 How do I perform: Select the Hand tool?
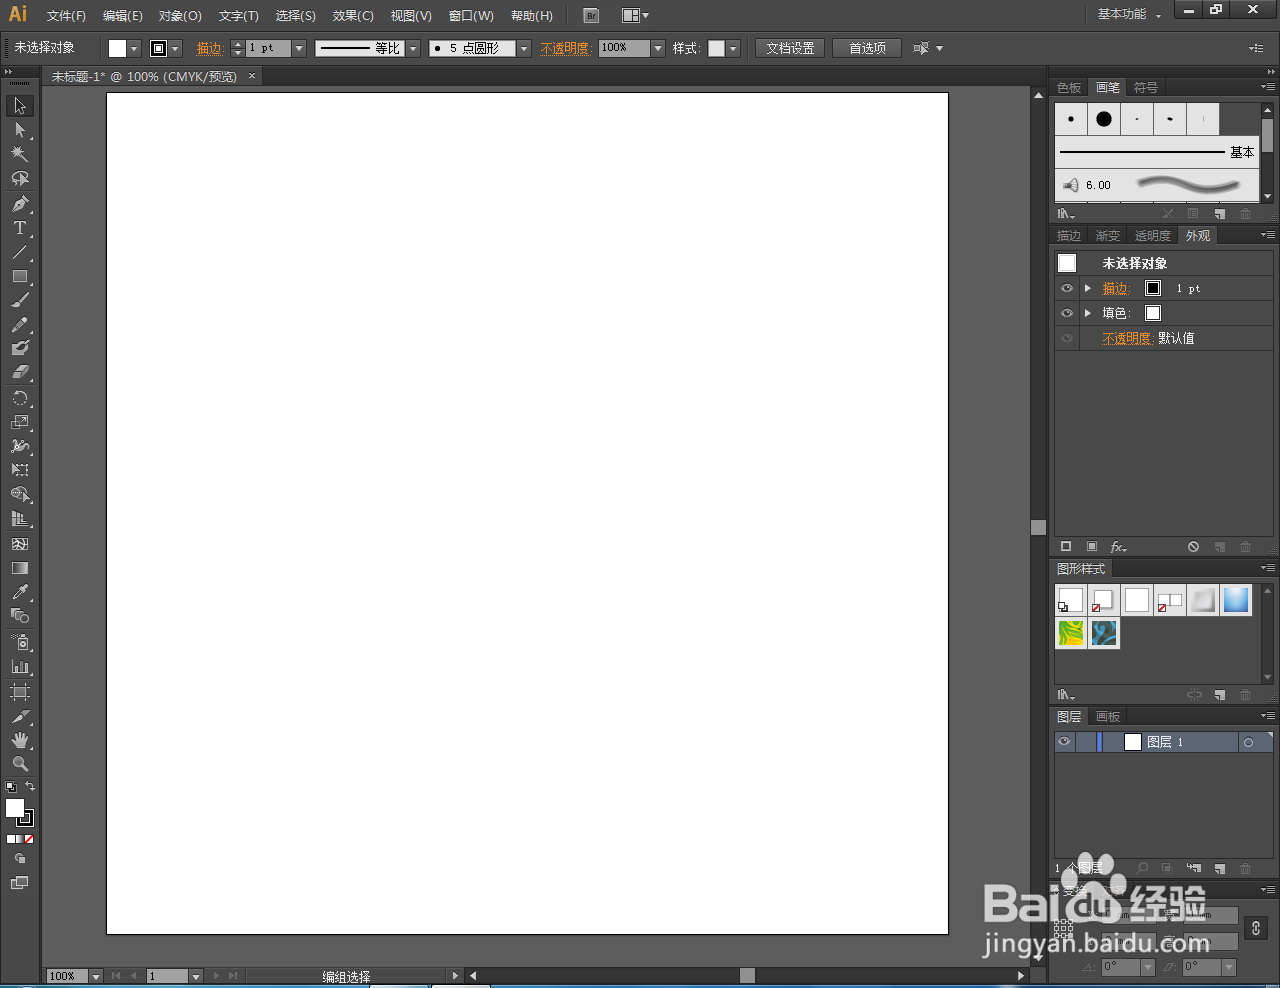point(20,740)
